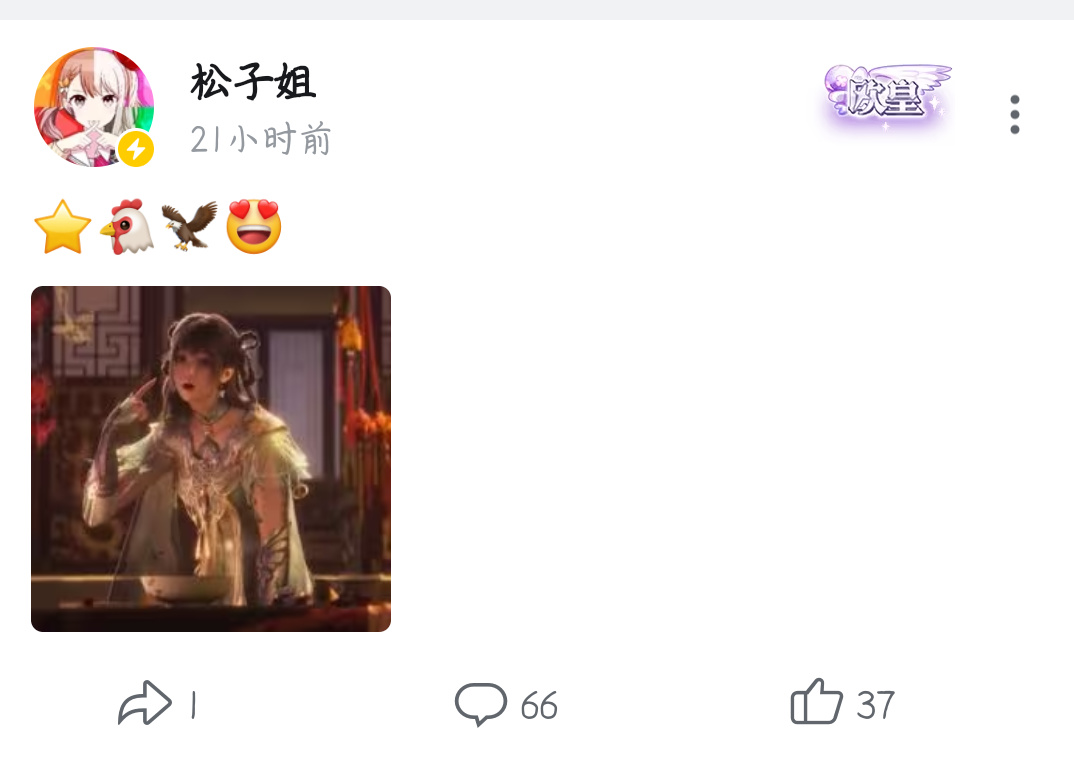This screenshot has height=769, width=1074.
Task: Click the username 松子姐
Action: (x=253, y=81)
